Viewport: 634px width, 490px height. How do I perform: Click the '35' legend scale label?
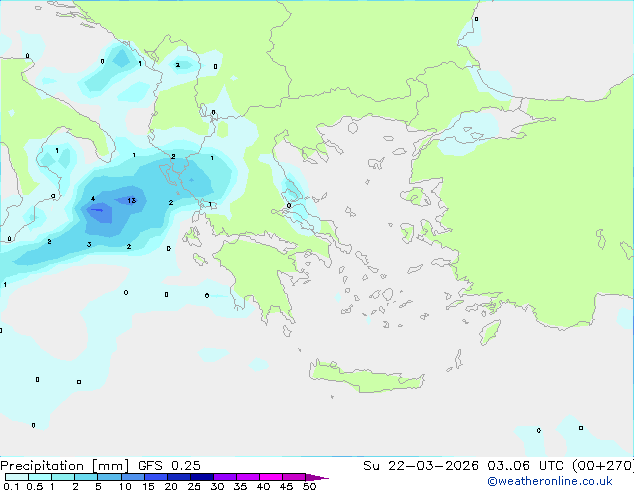(x=240, y=486)
